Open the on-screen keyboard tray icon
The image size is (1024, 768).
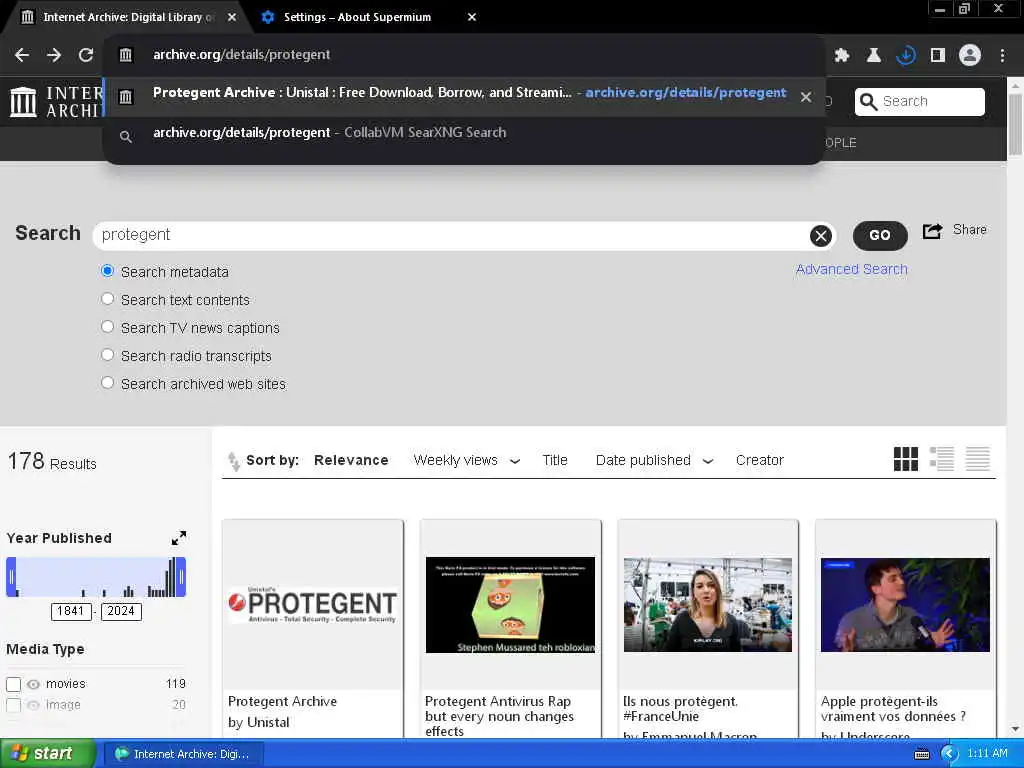[921, 754]
